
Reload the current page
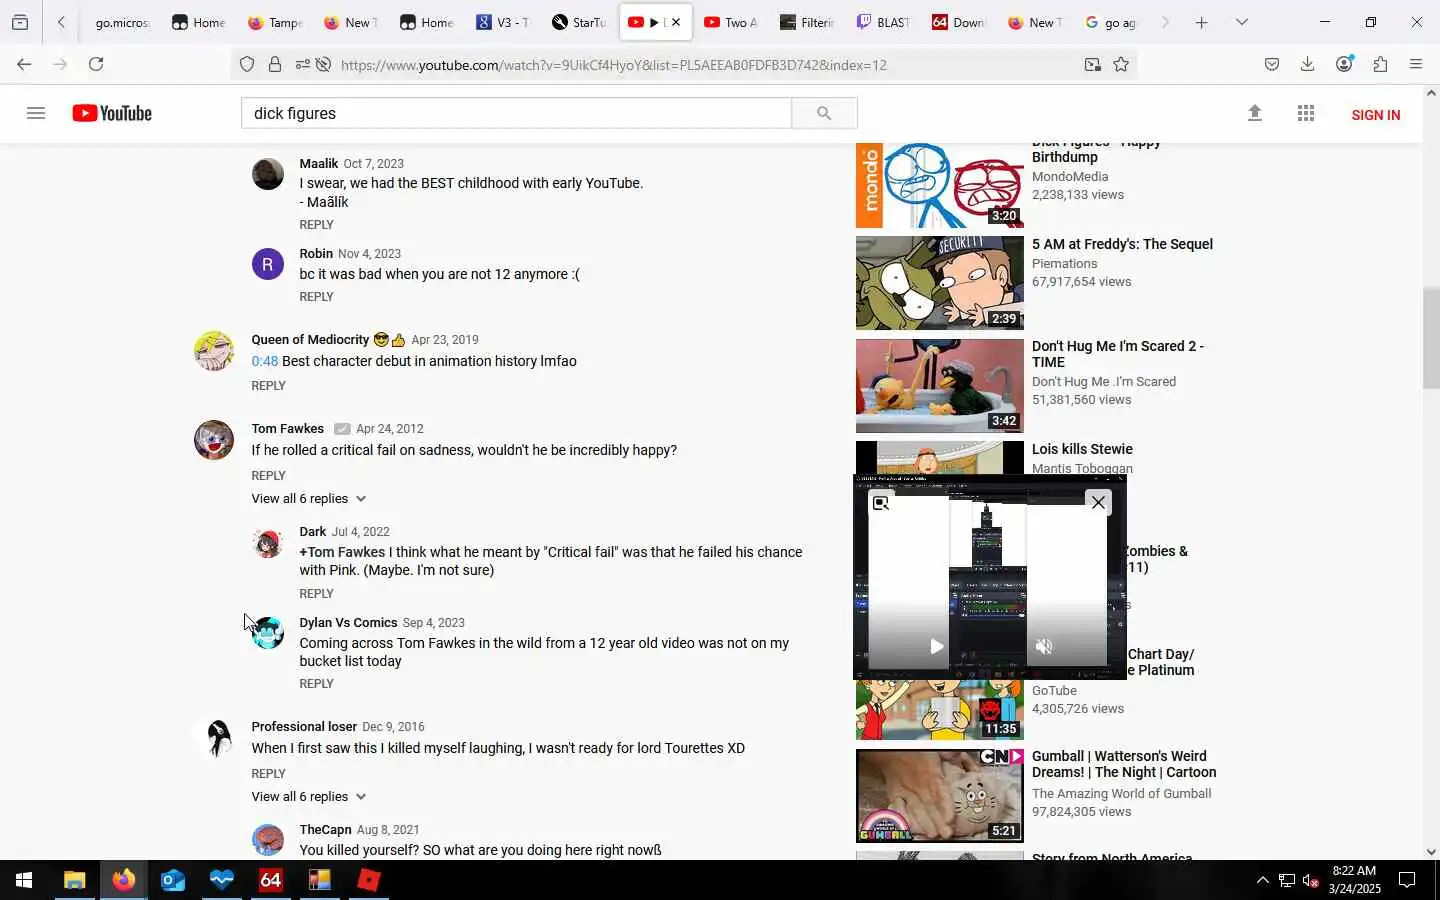pyautogui.click(x=96, y=64)
